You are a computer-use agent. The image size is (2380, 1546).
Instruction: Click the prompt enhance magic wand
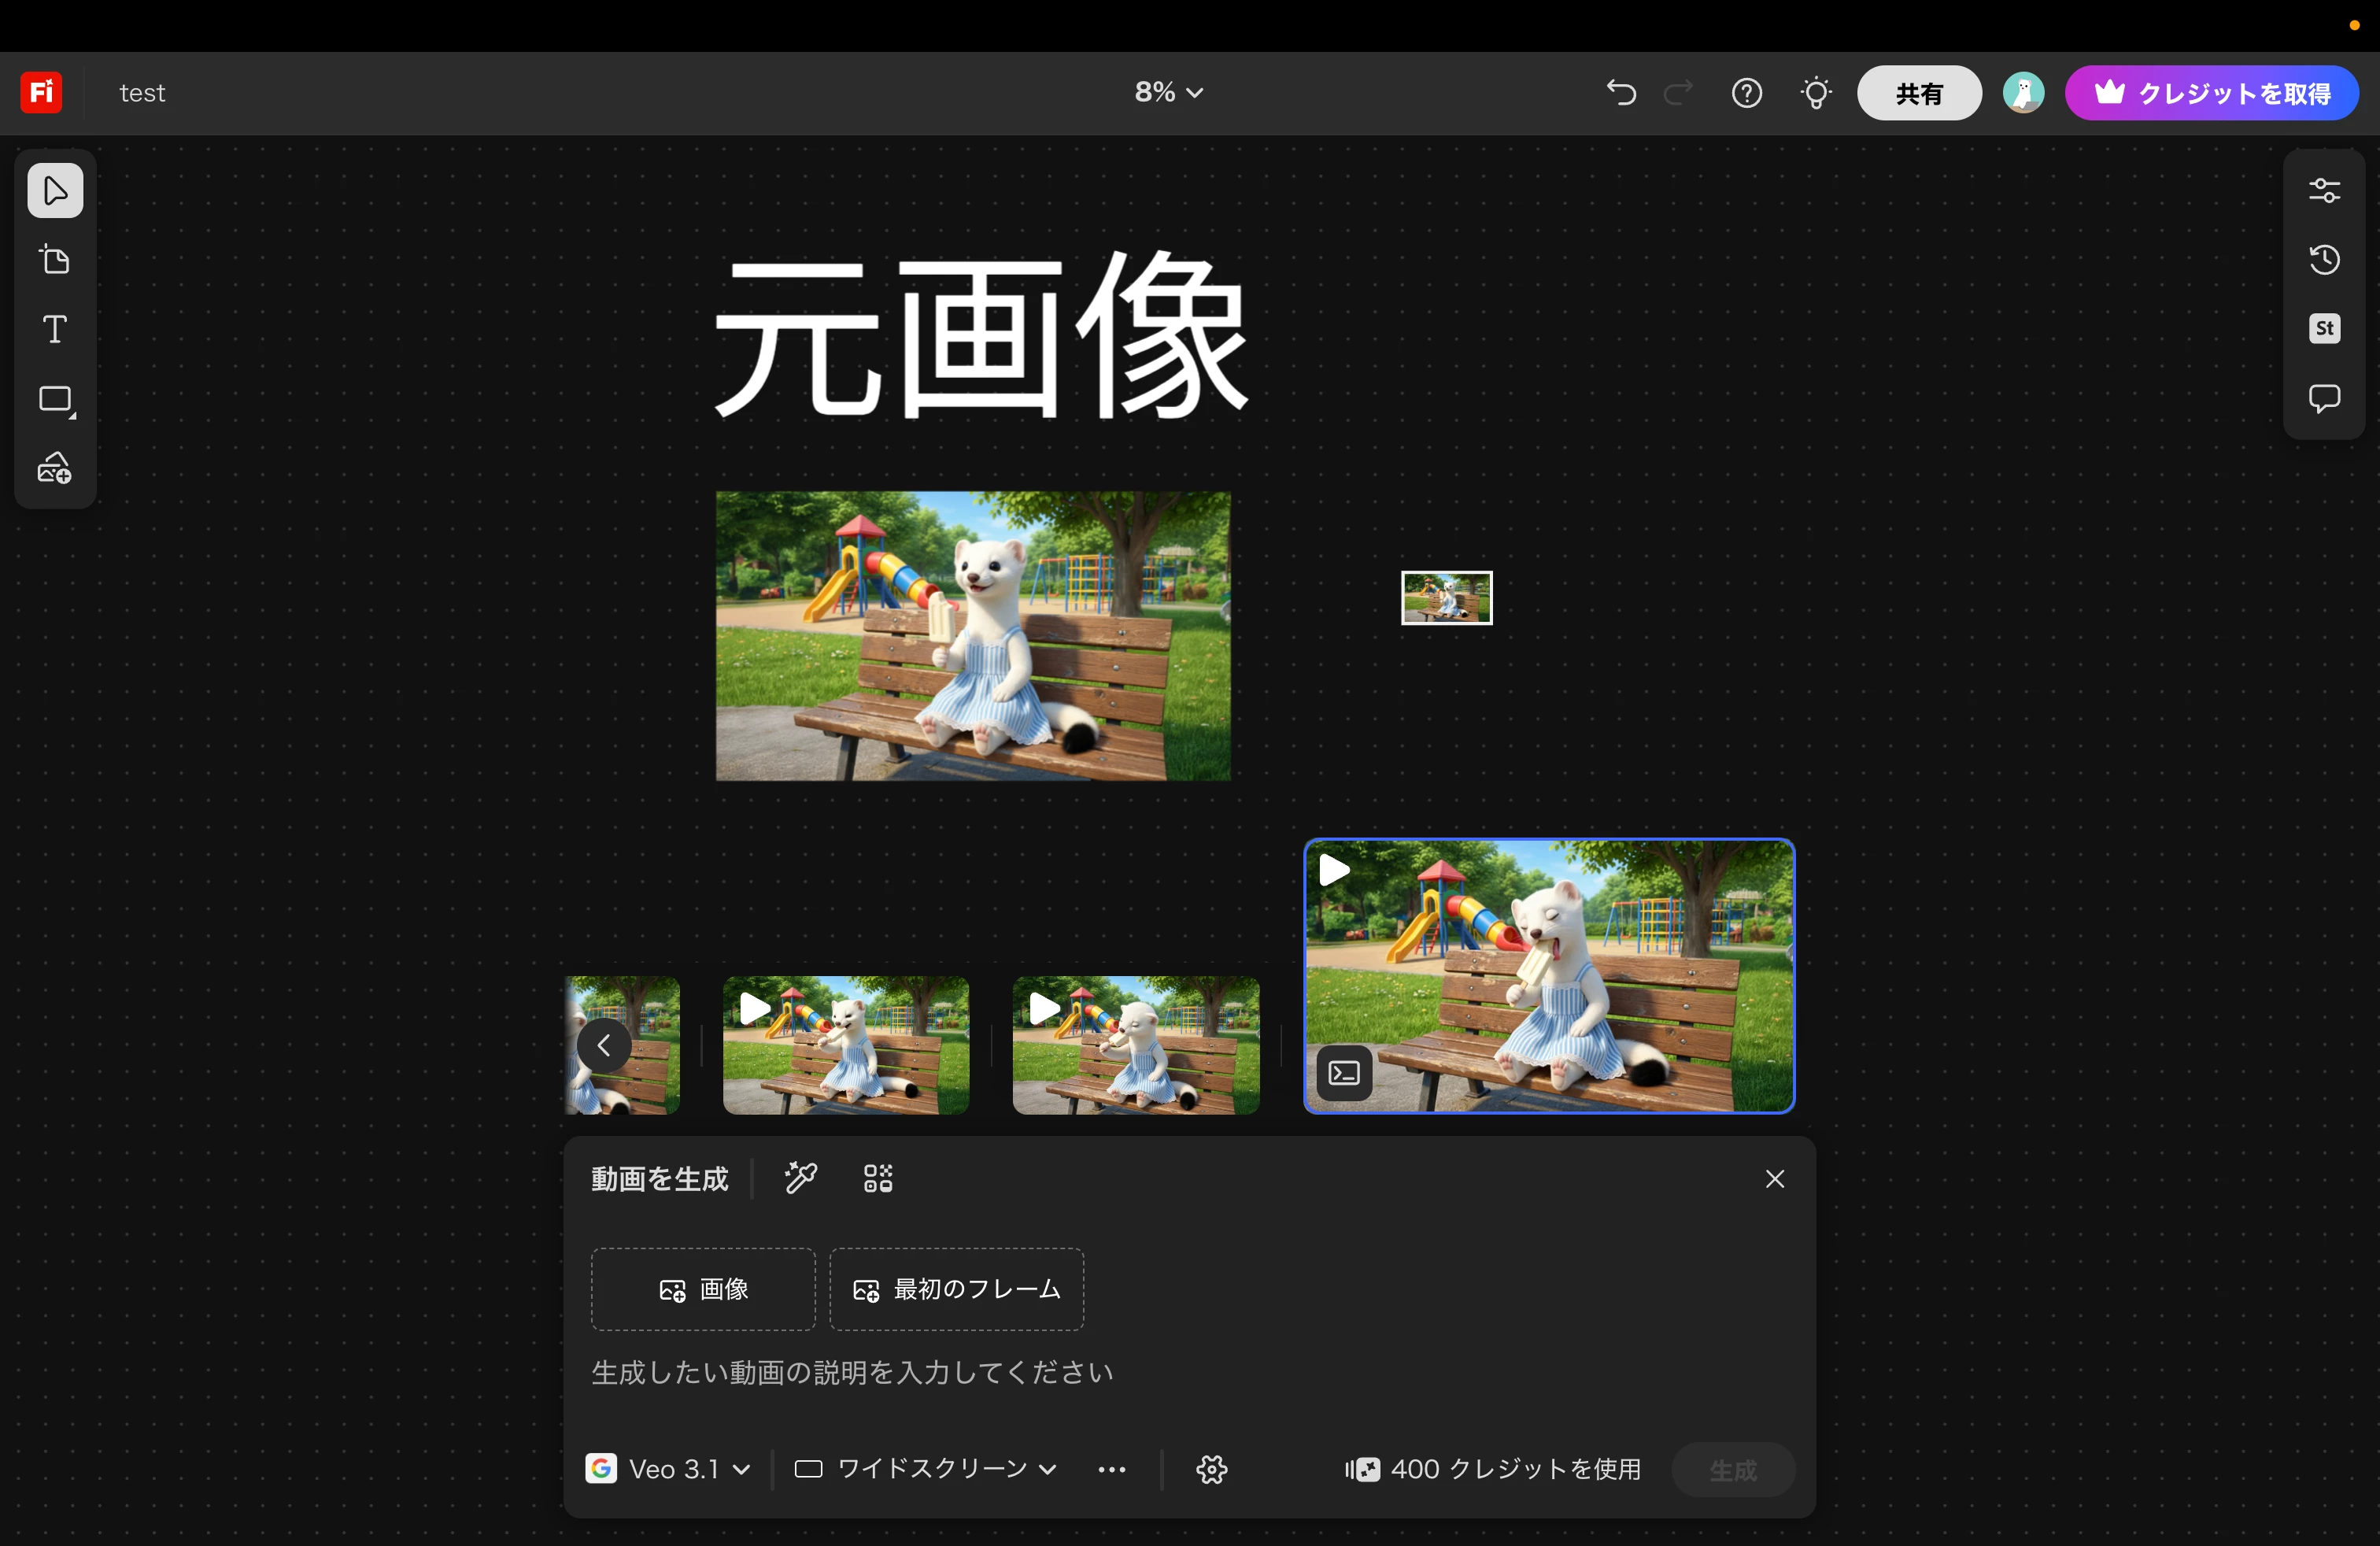pos(800,1178)
